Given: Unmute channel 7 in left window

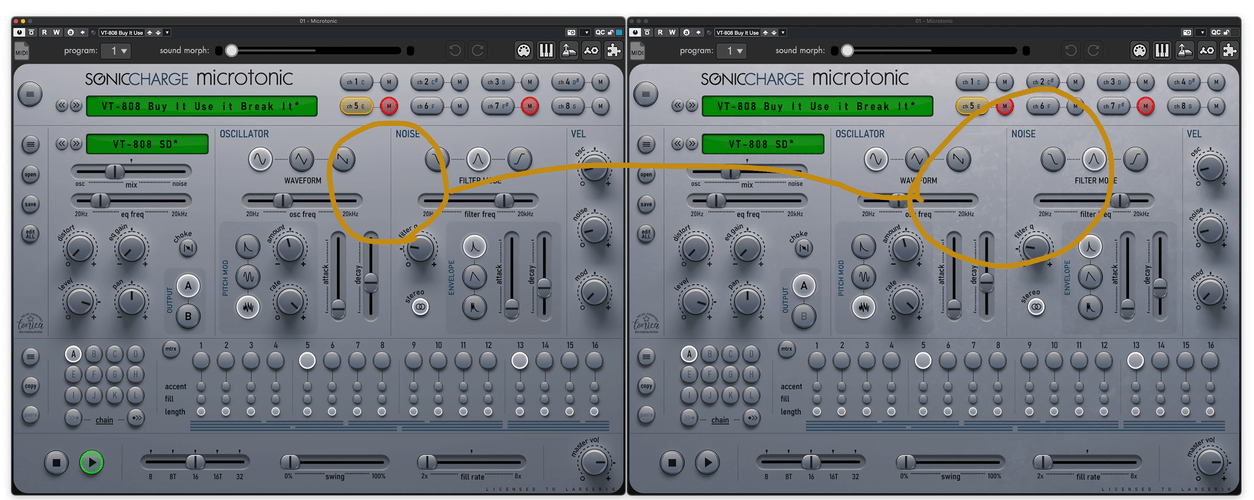Looking at the screenshot, I should [x=530, y=105].
